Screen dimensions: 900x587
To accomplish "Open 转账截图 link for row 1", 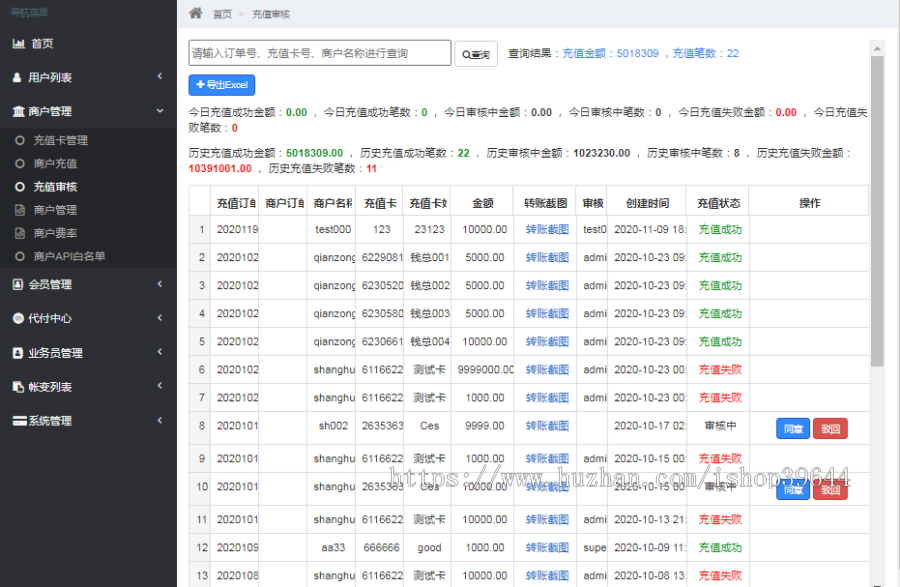I will point(547,230).
